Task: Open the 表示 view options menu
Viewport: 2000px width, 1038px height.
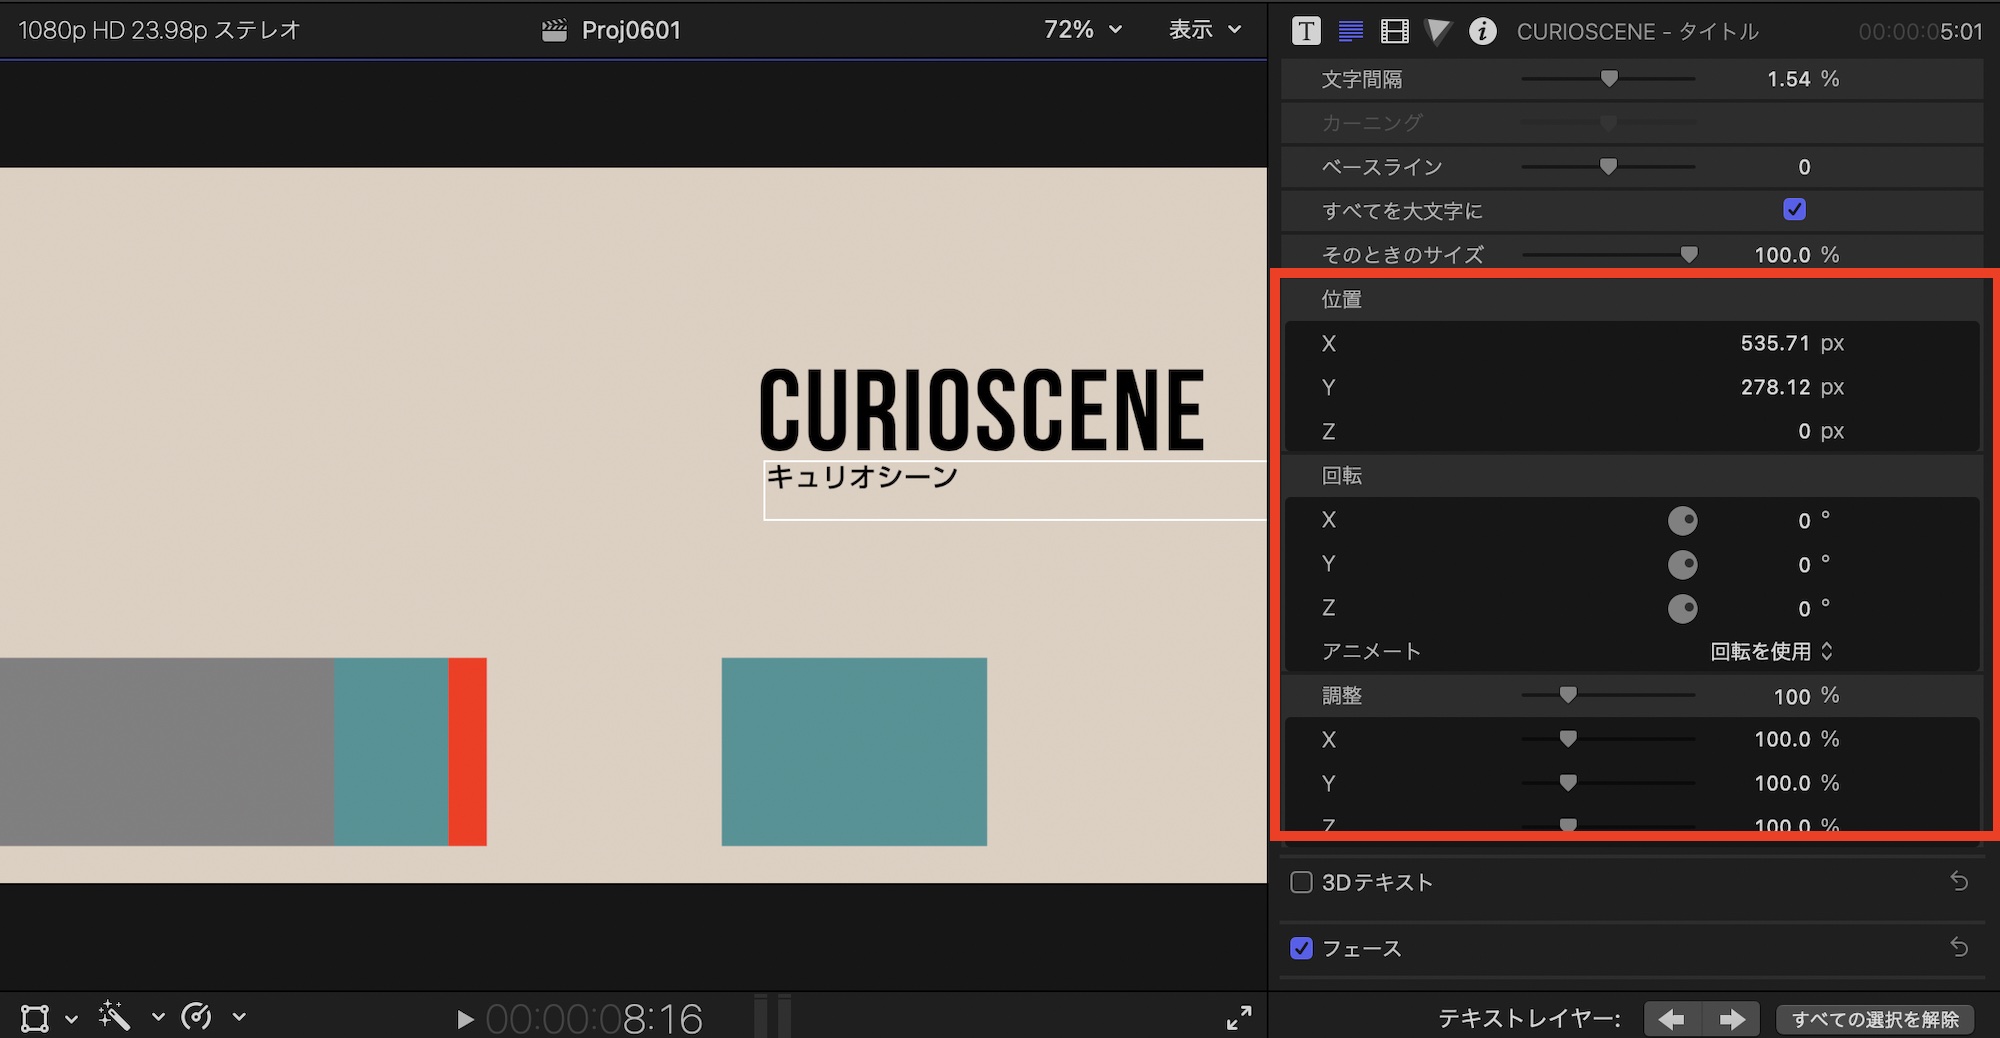Action: (x=1204, y=30)
